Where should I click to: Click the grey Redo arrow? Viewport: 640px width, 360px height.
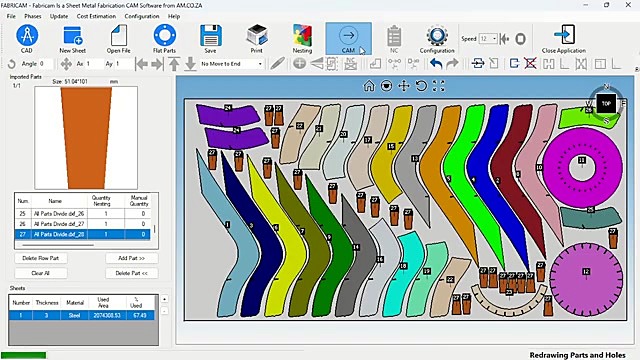click(x=452, y=64)
